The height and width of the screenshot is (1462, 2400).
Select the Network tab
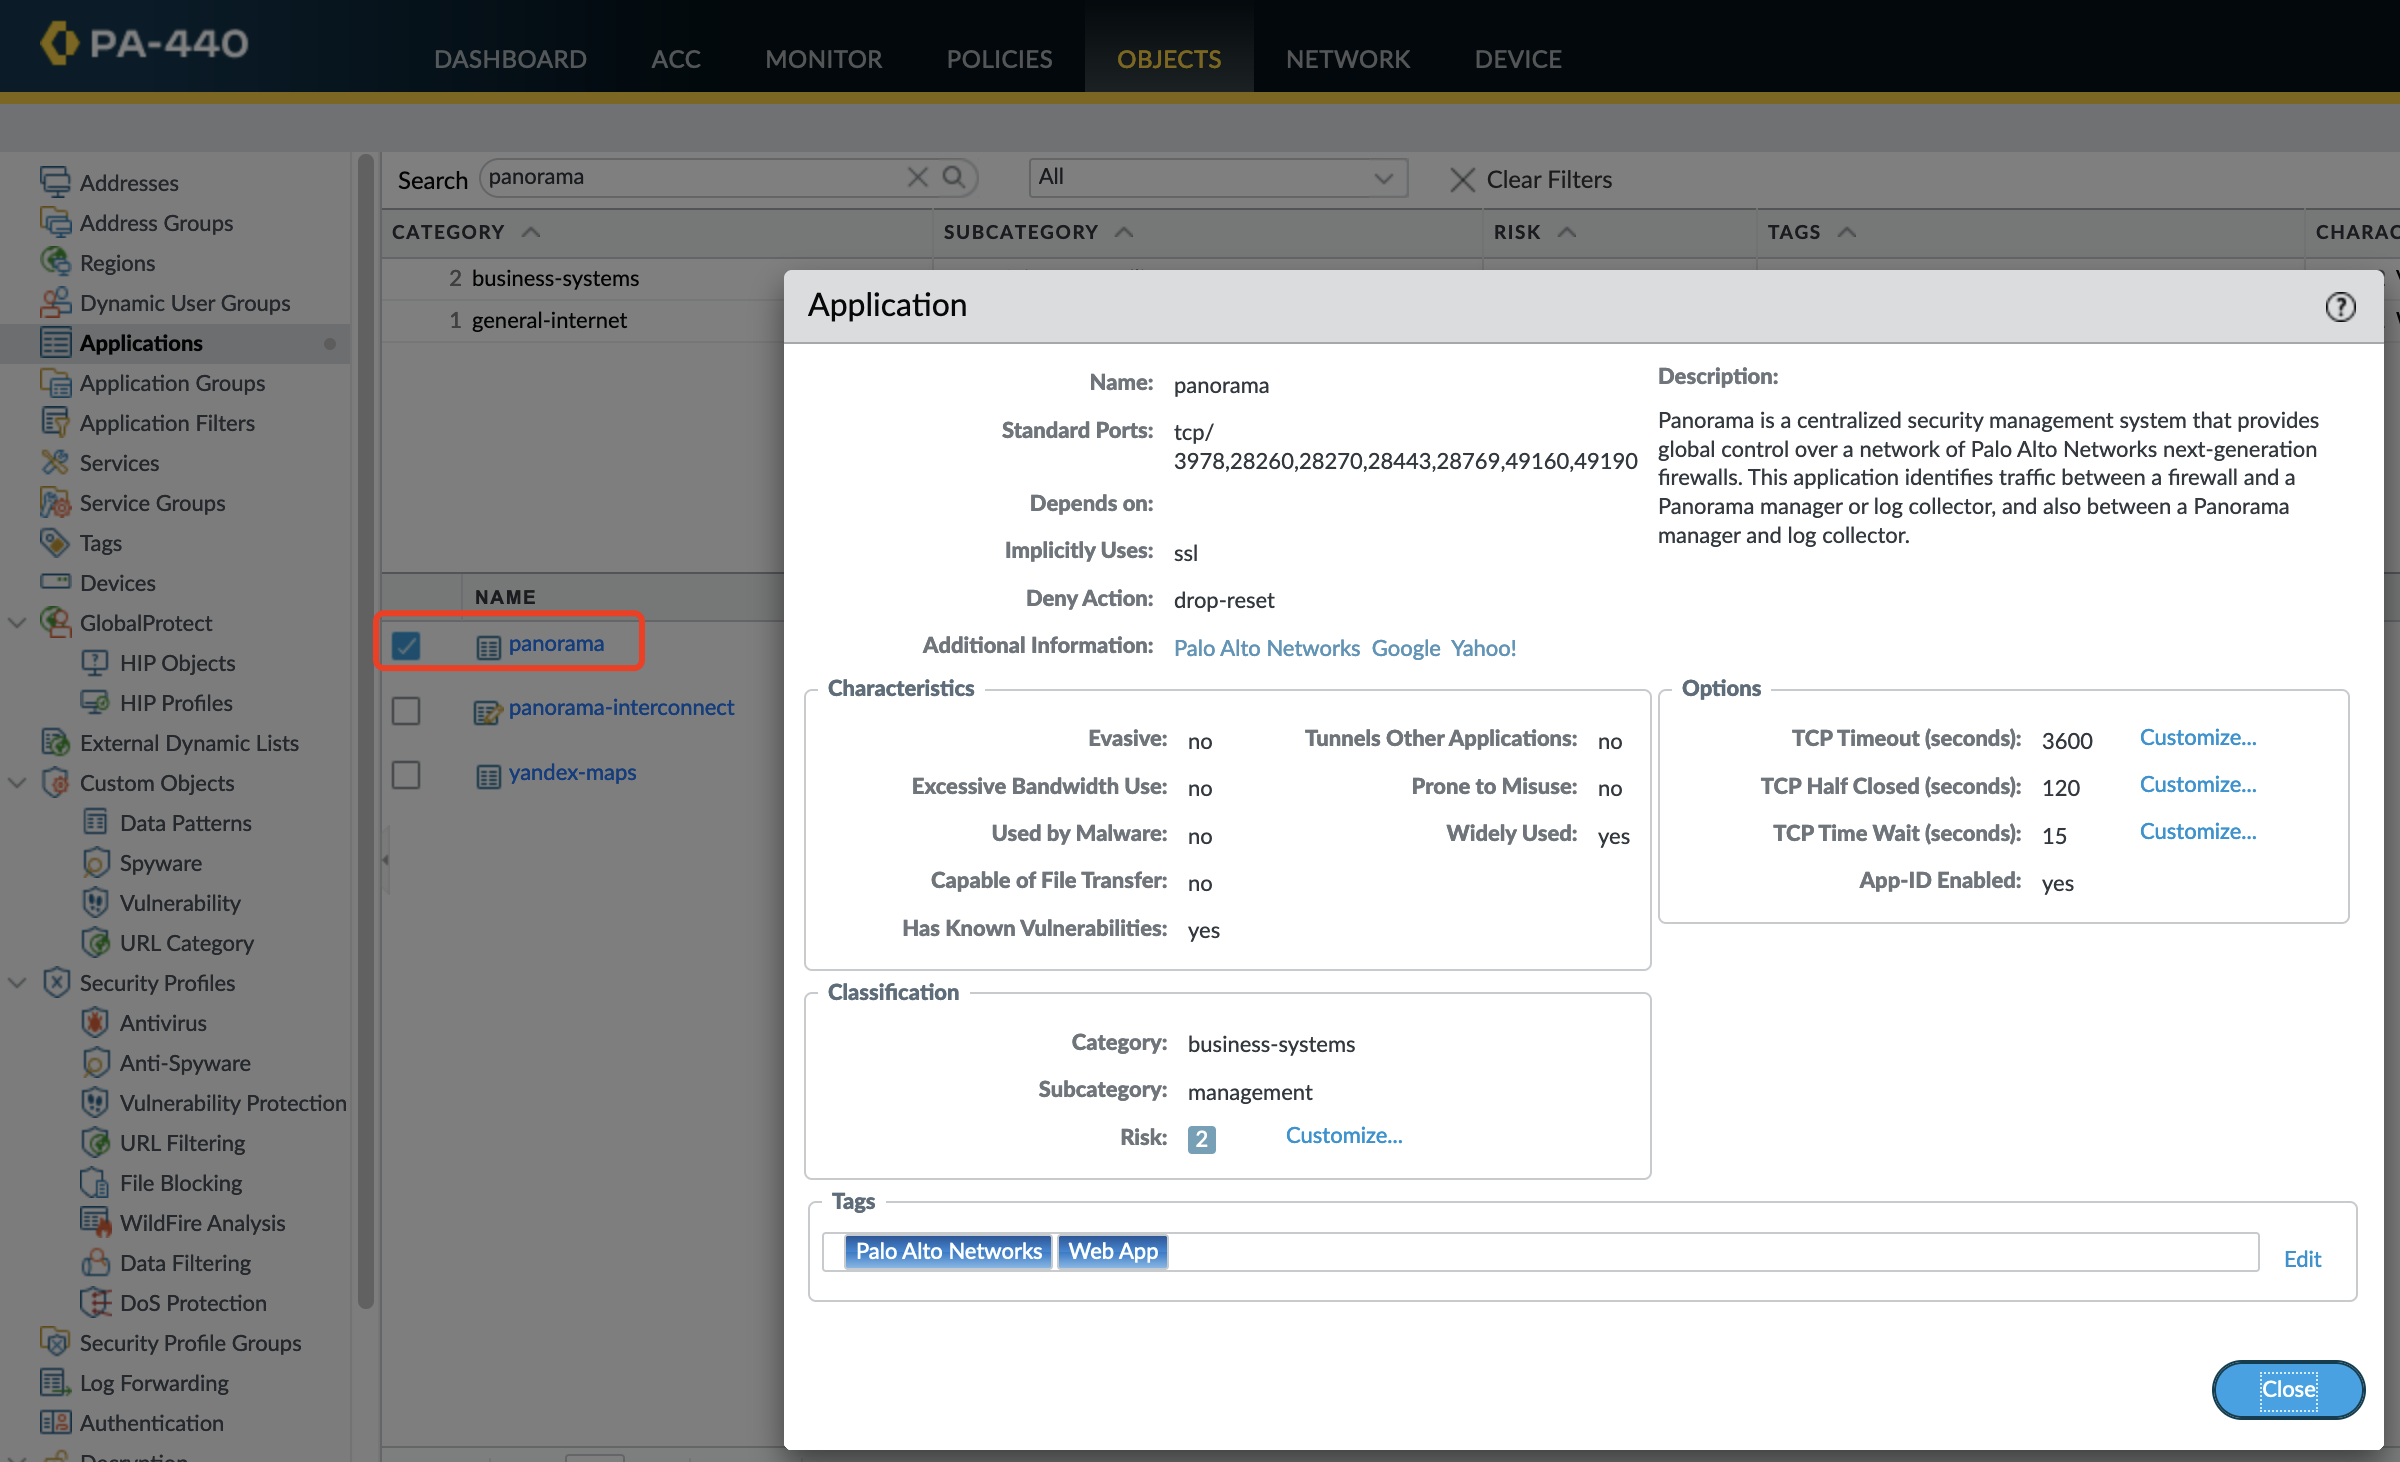pyautogui.click(x=1348, y=59)
